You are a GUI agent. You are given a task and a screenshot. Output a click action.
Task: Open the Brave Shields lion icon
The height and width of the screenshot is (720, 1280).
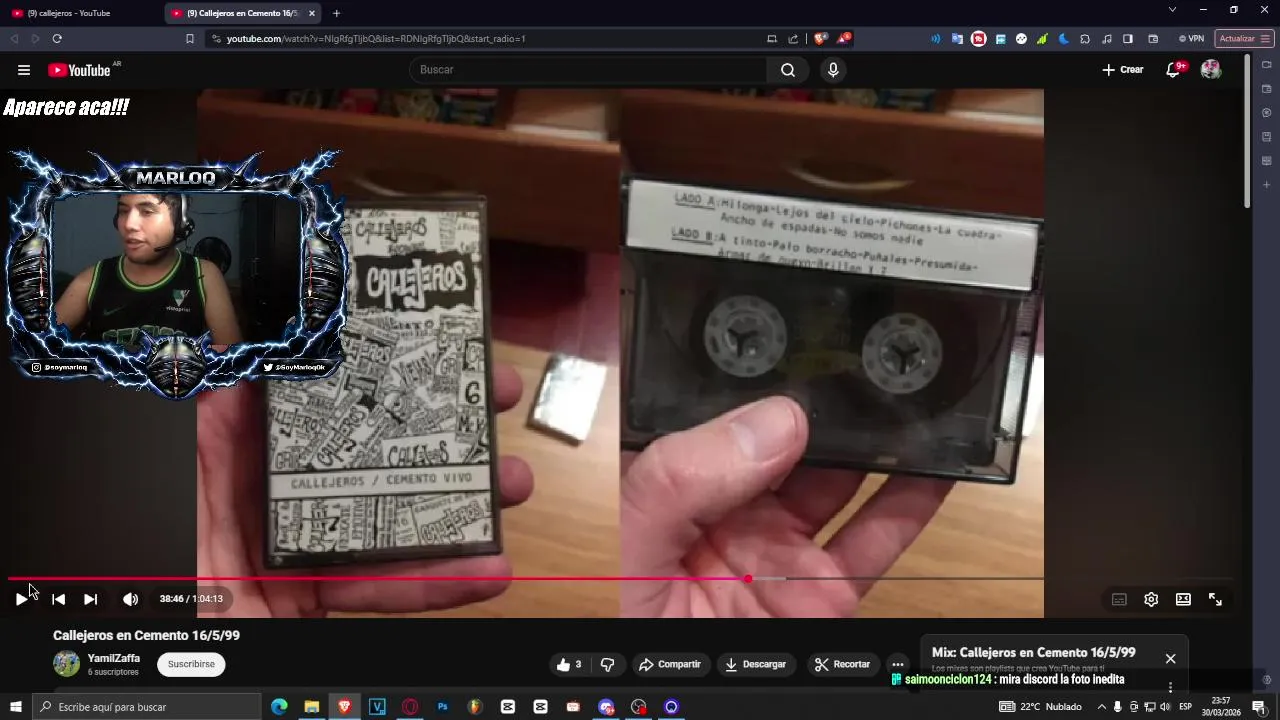(x=820, y=39)
